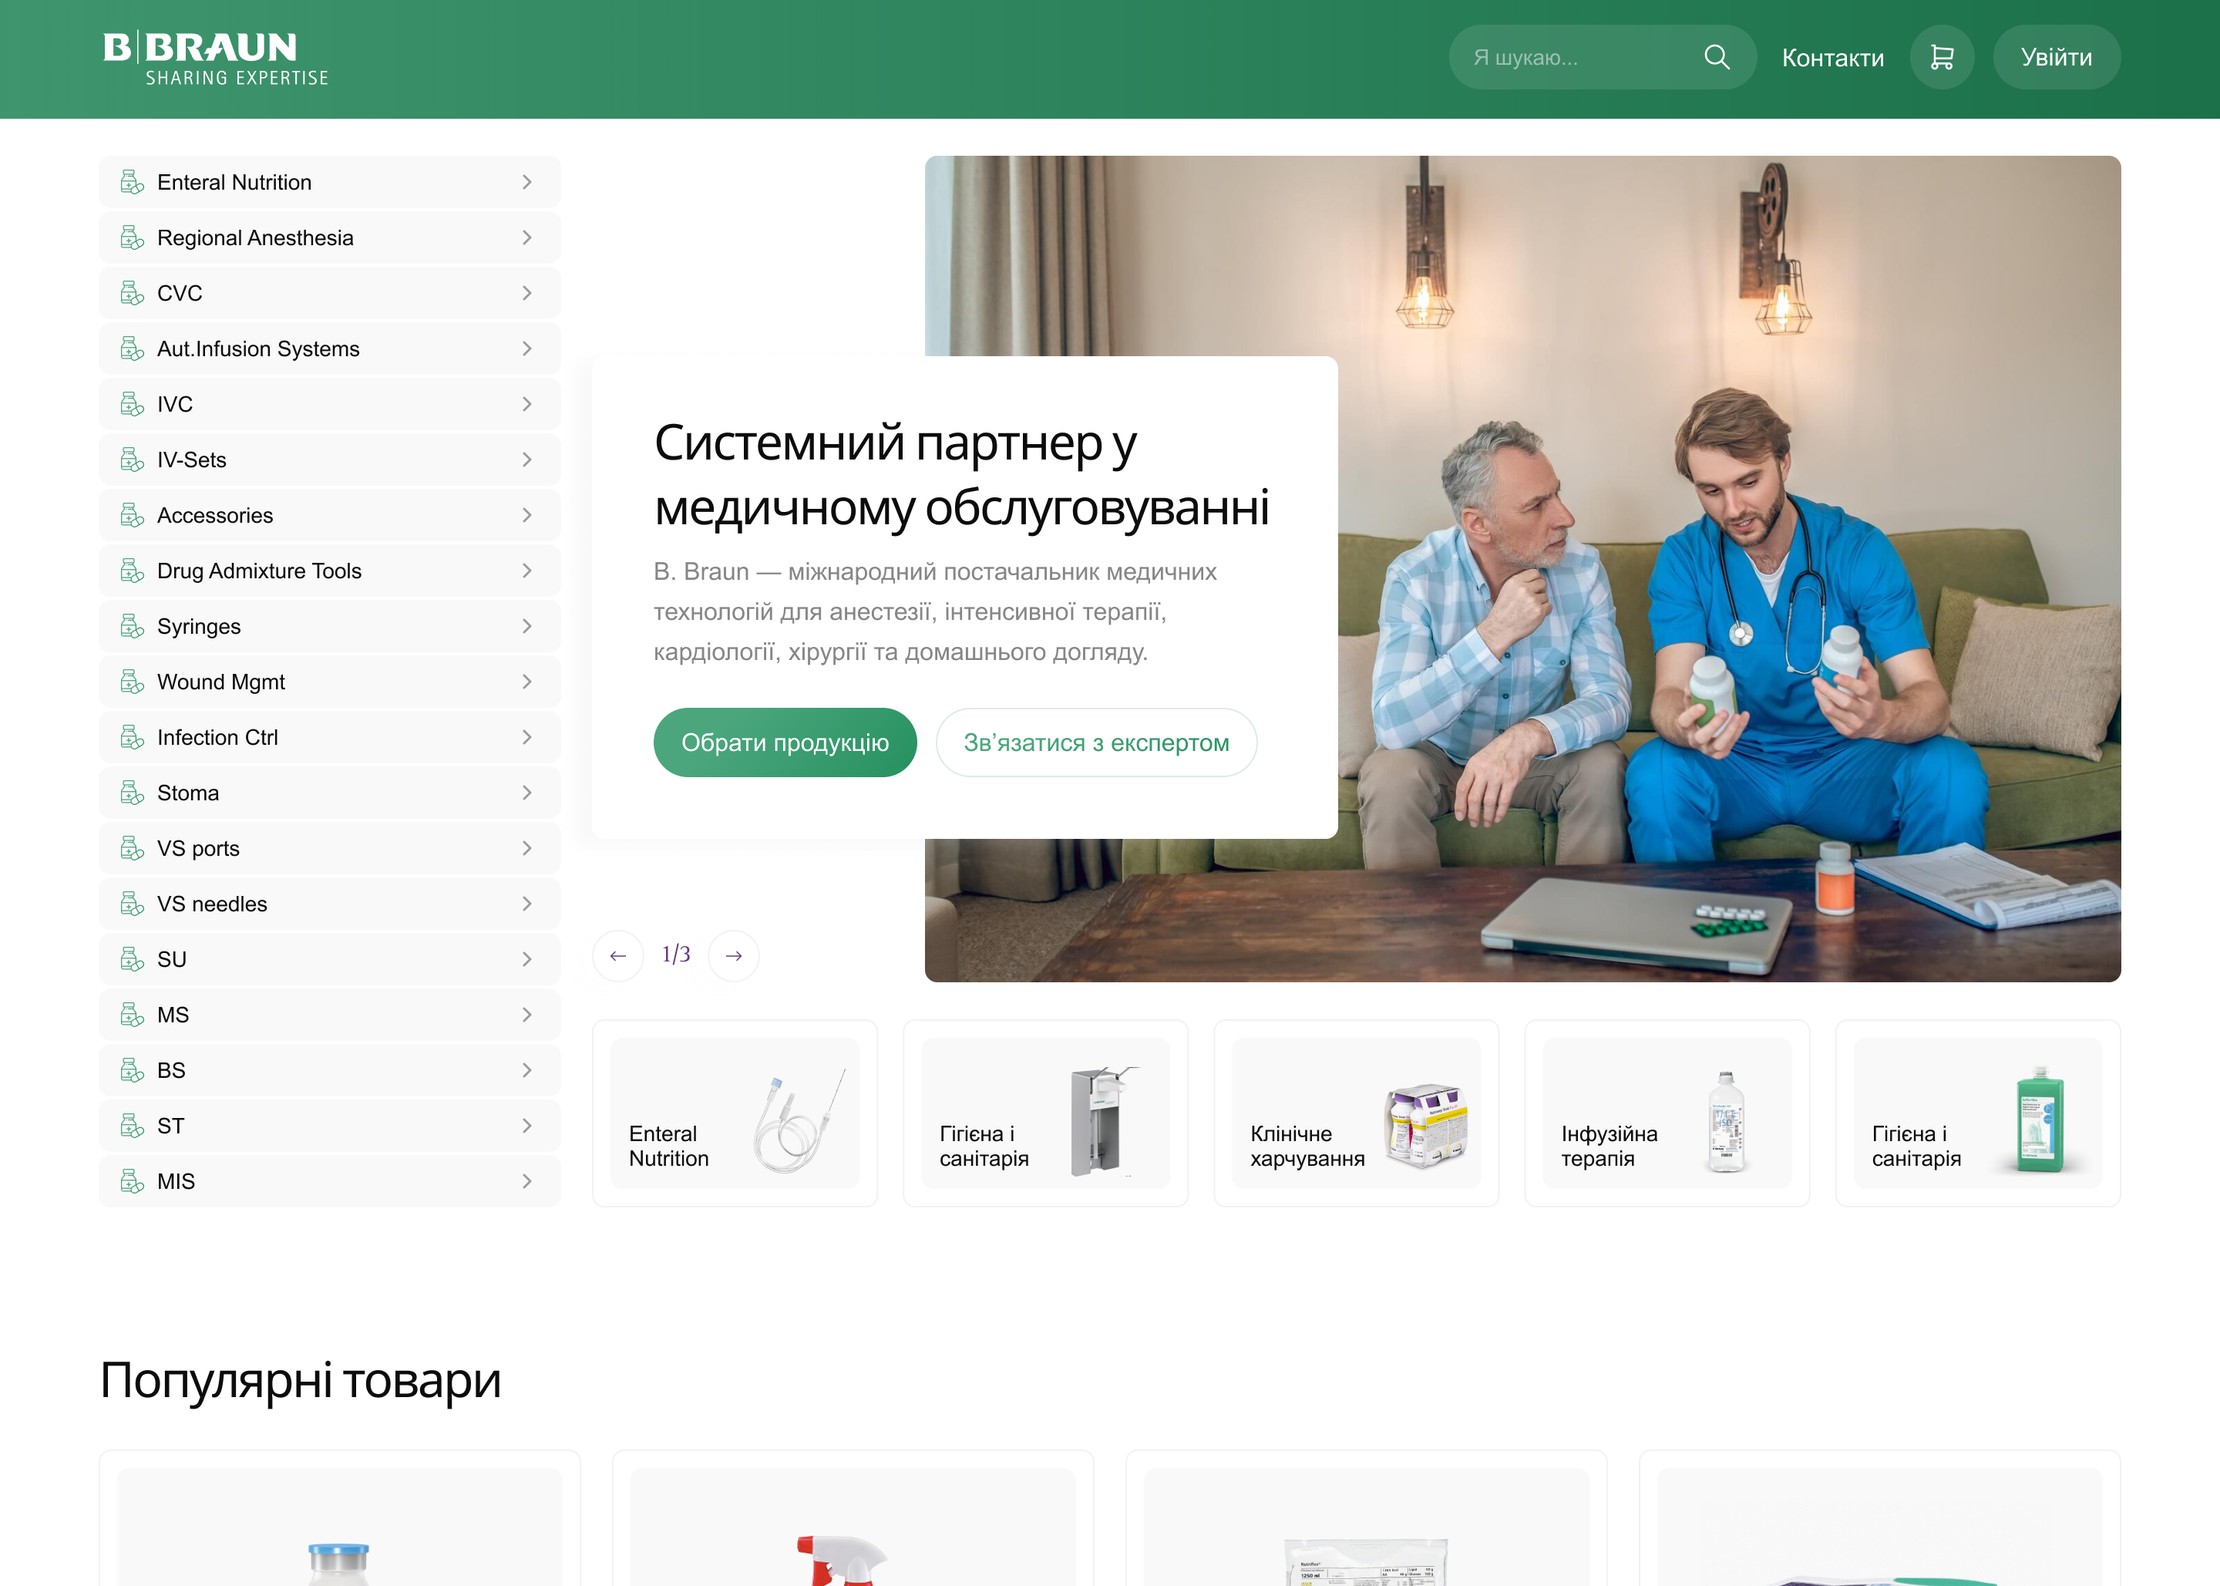Open the VS needles category
Viewport: 2220px width, 1586px height.
pyautogui.click(x=330, y=904)
